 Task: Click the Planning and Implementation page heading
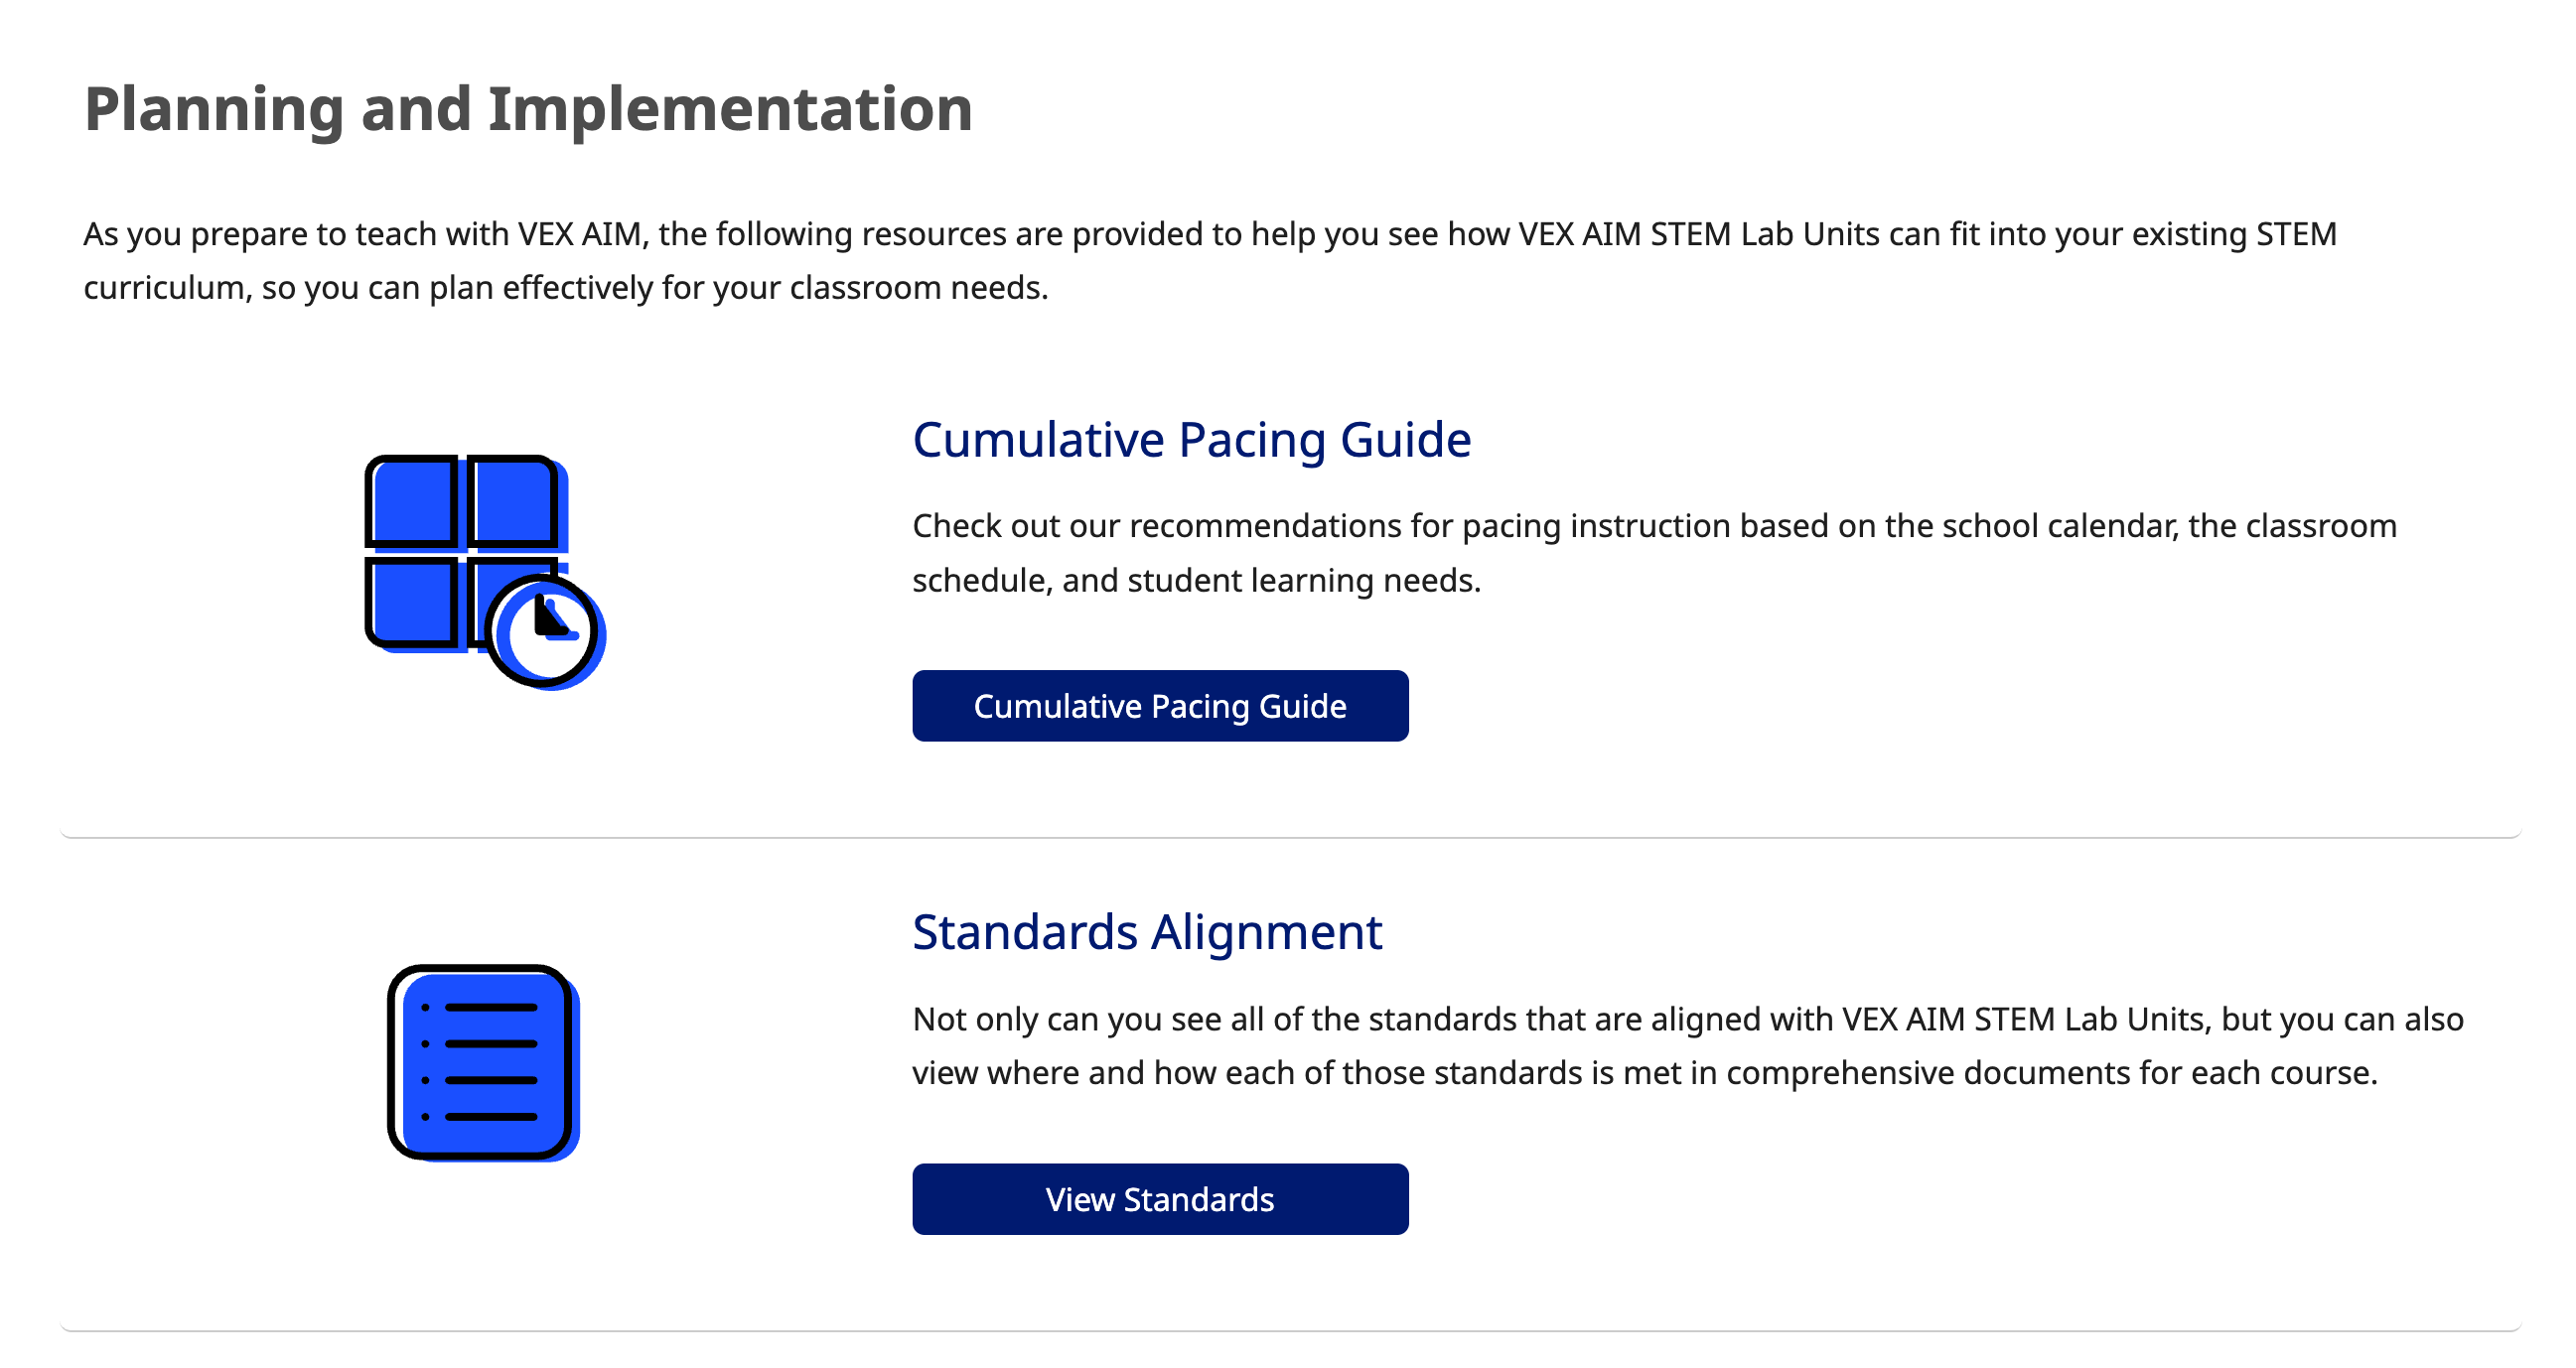pos(528,108)
